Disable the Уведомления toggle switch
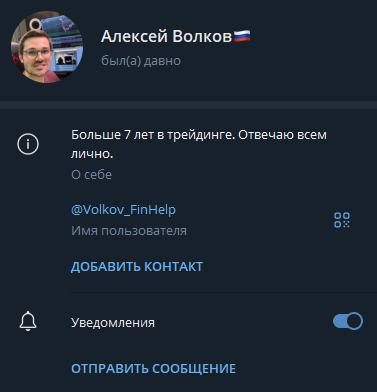This screenshot has height=392, width=377. click(348, 321)
